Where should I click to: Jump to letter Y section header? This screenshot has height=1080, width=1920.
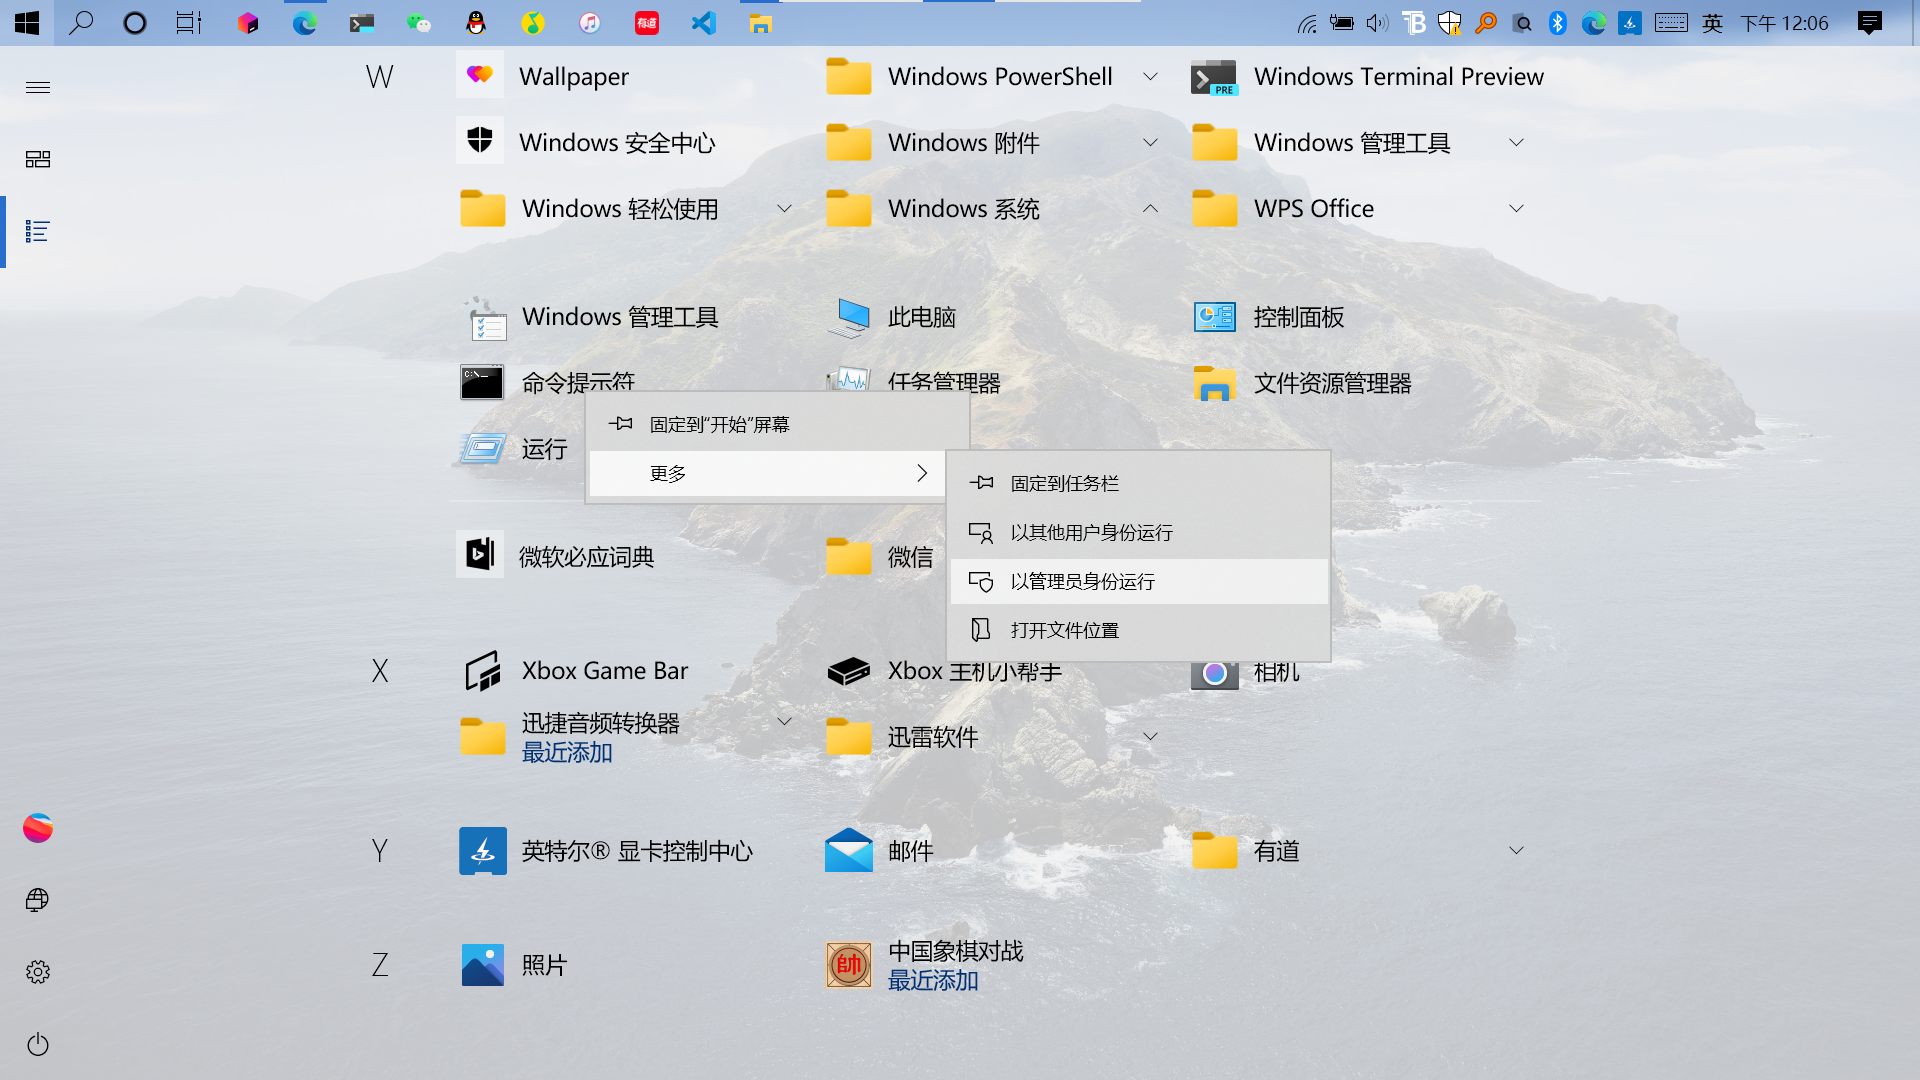coord(380,851)
